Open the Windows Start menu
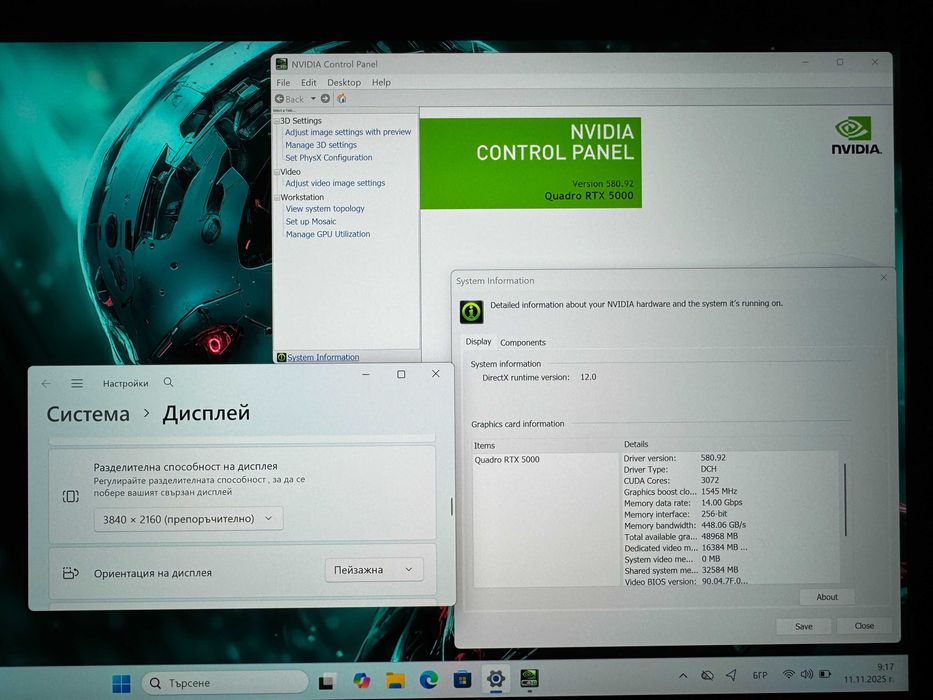933x700 pixels. [121, 683]
